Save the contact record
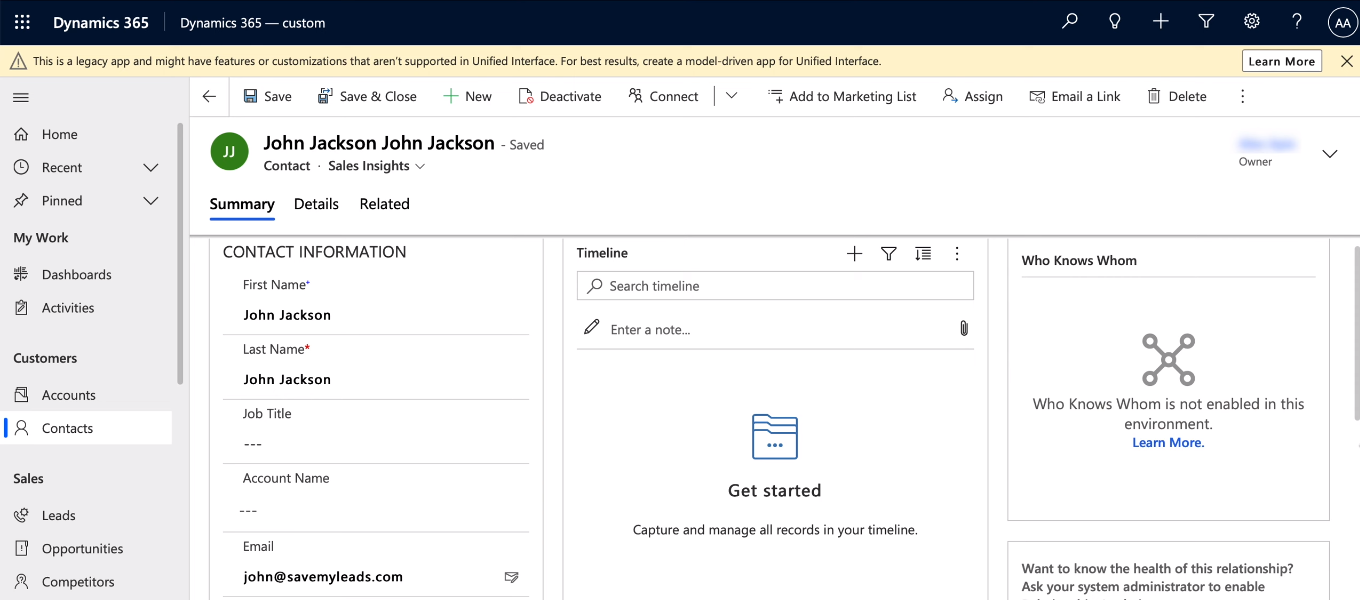 [x=267, y=96]
